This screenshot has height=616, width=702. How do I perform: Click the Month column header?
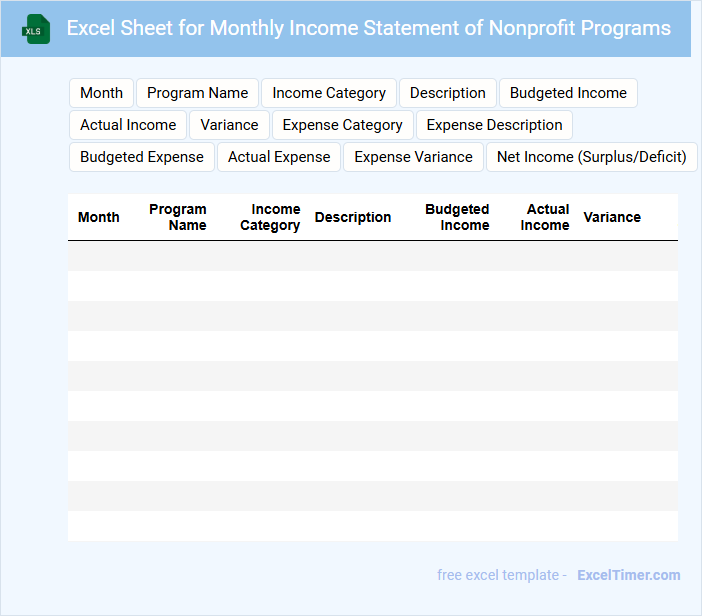click(x=99, y=217)
